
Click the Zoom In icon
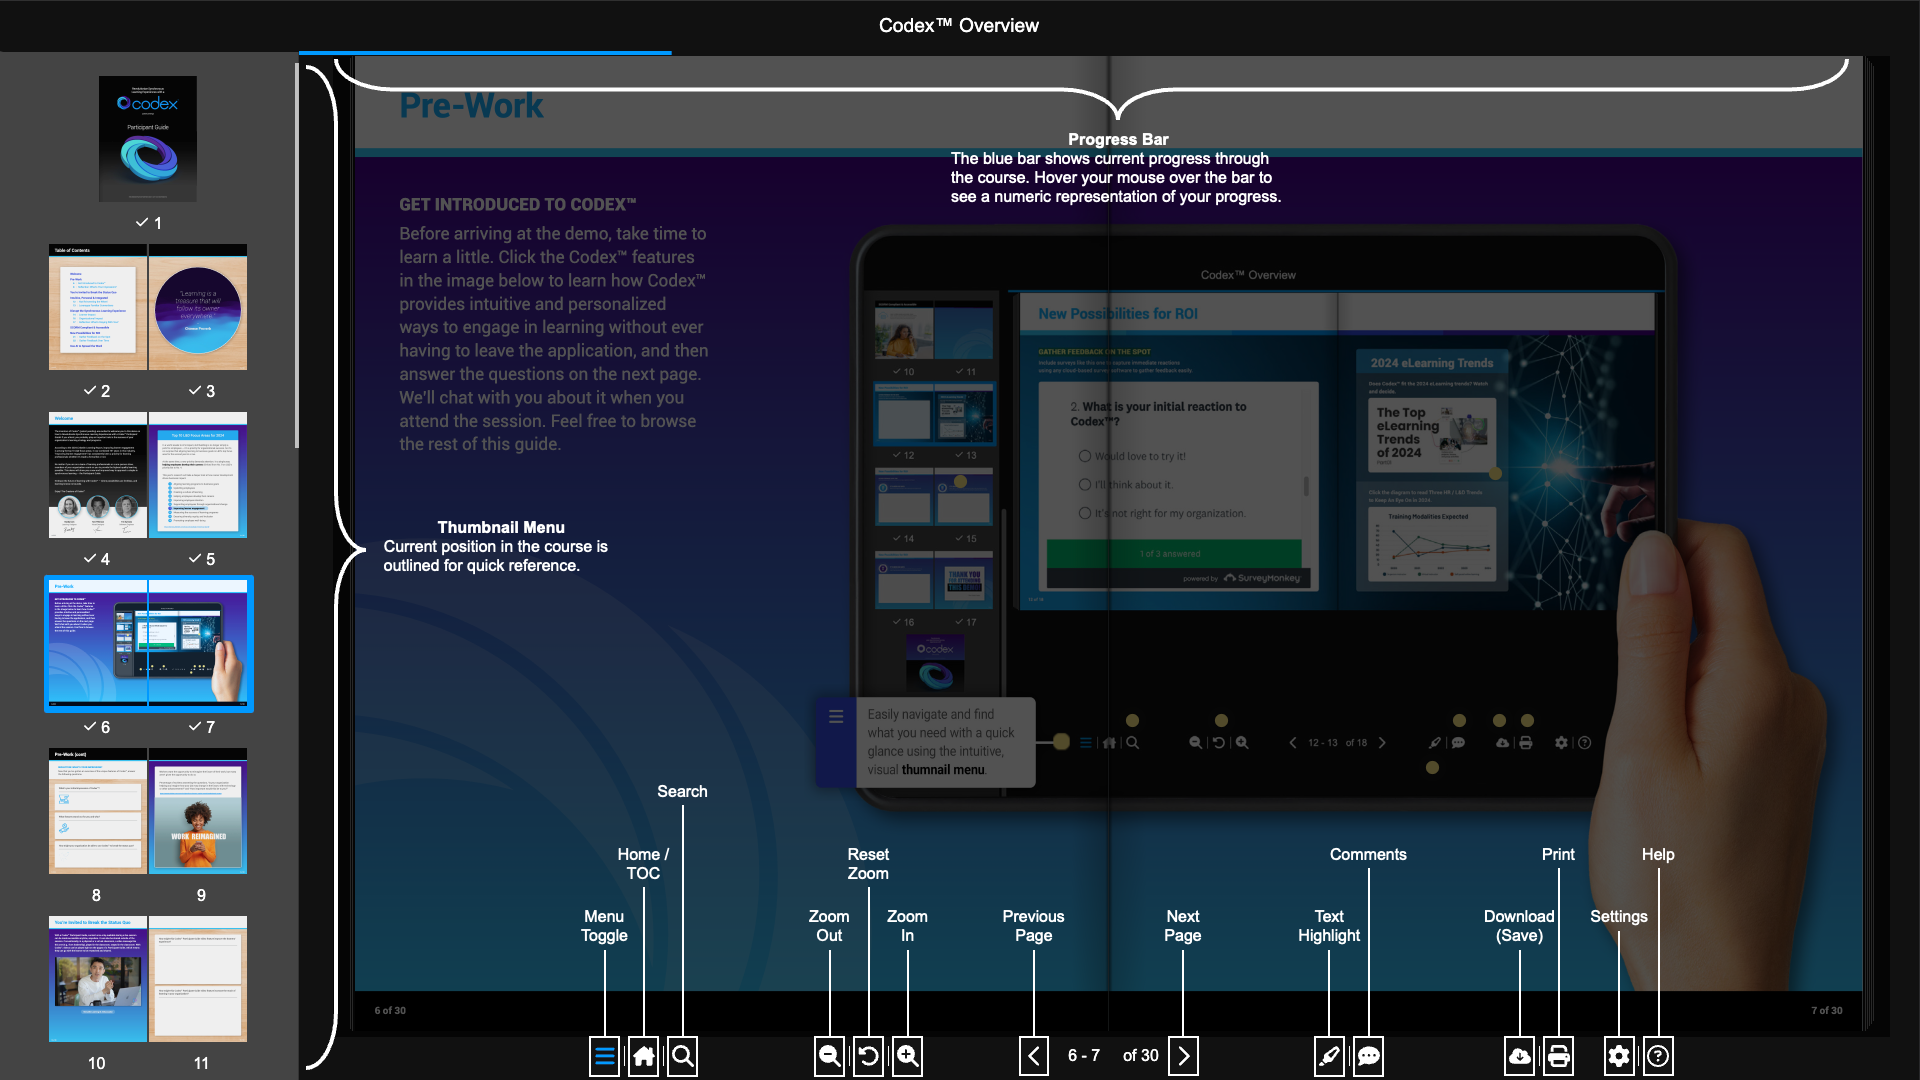(907, 1056)
